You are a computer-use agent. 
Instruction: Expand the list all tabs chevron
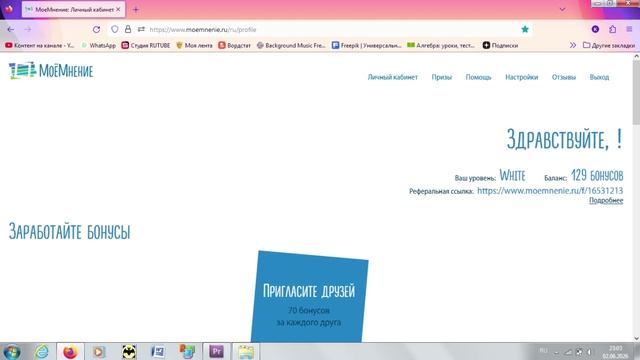(x=562, y=9)
